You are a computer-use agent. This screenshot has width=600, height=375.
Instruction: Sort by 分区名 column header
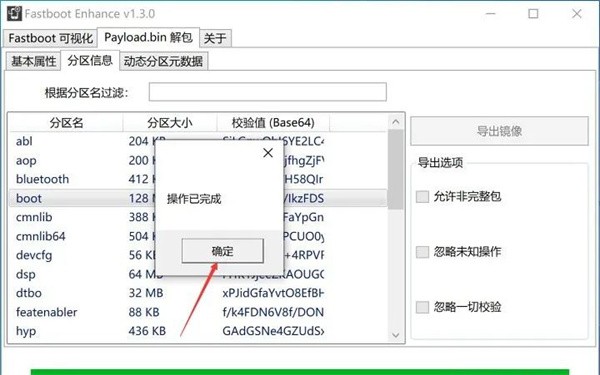point(66,123)
